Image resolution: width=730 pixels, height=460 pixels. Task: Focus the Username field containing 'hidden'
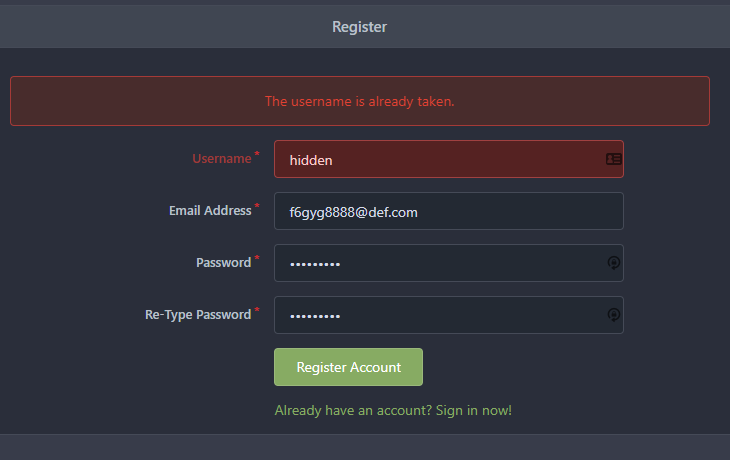click(449, 159)
